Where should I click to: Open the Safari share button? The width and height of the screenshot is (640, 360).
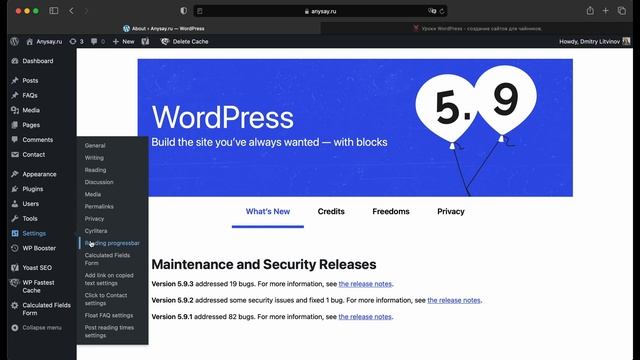click(x=590, y=11)
